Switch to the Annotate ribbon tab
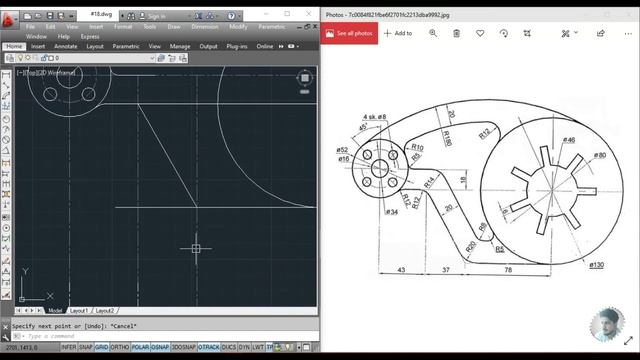The height and width of the screenshot is (360, 640). tap(66, 46)
